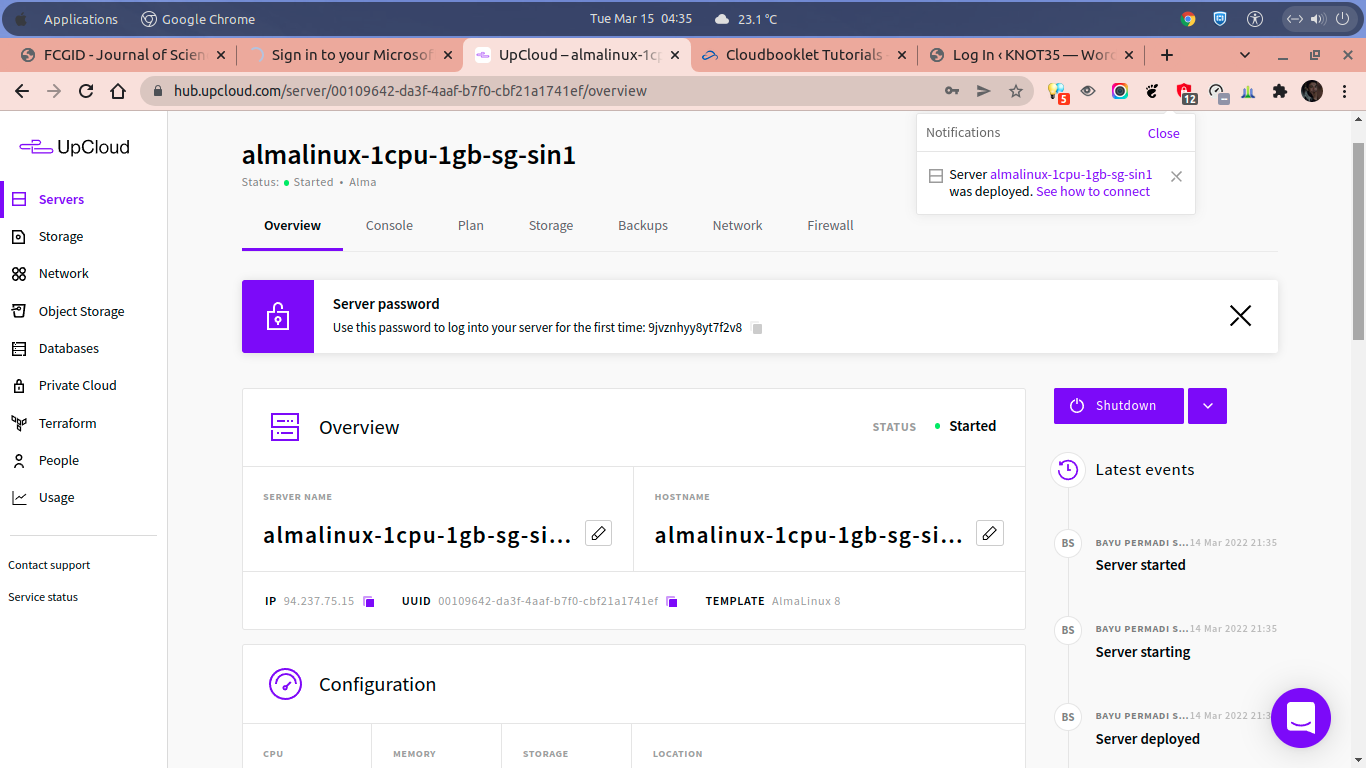Viewport: 1366px width, 768px height.
Task: Select the Overview tab
Action: [292, 226]
